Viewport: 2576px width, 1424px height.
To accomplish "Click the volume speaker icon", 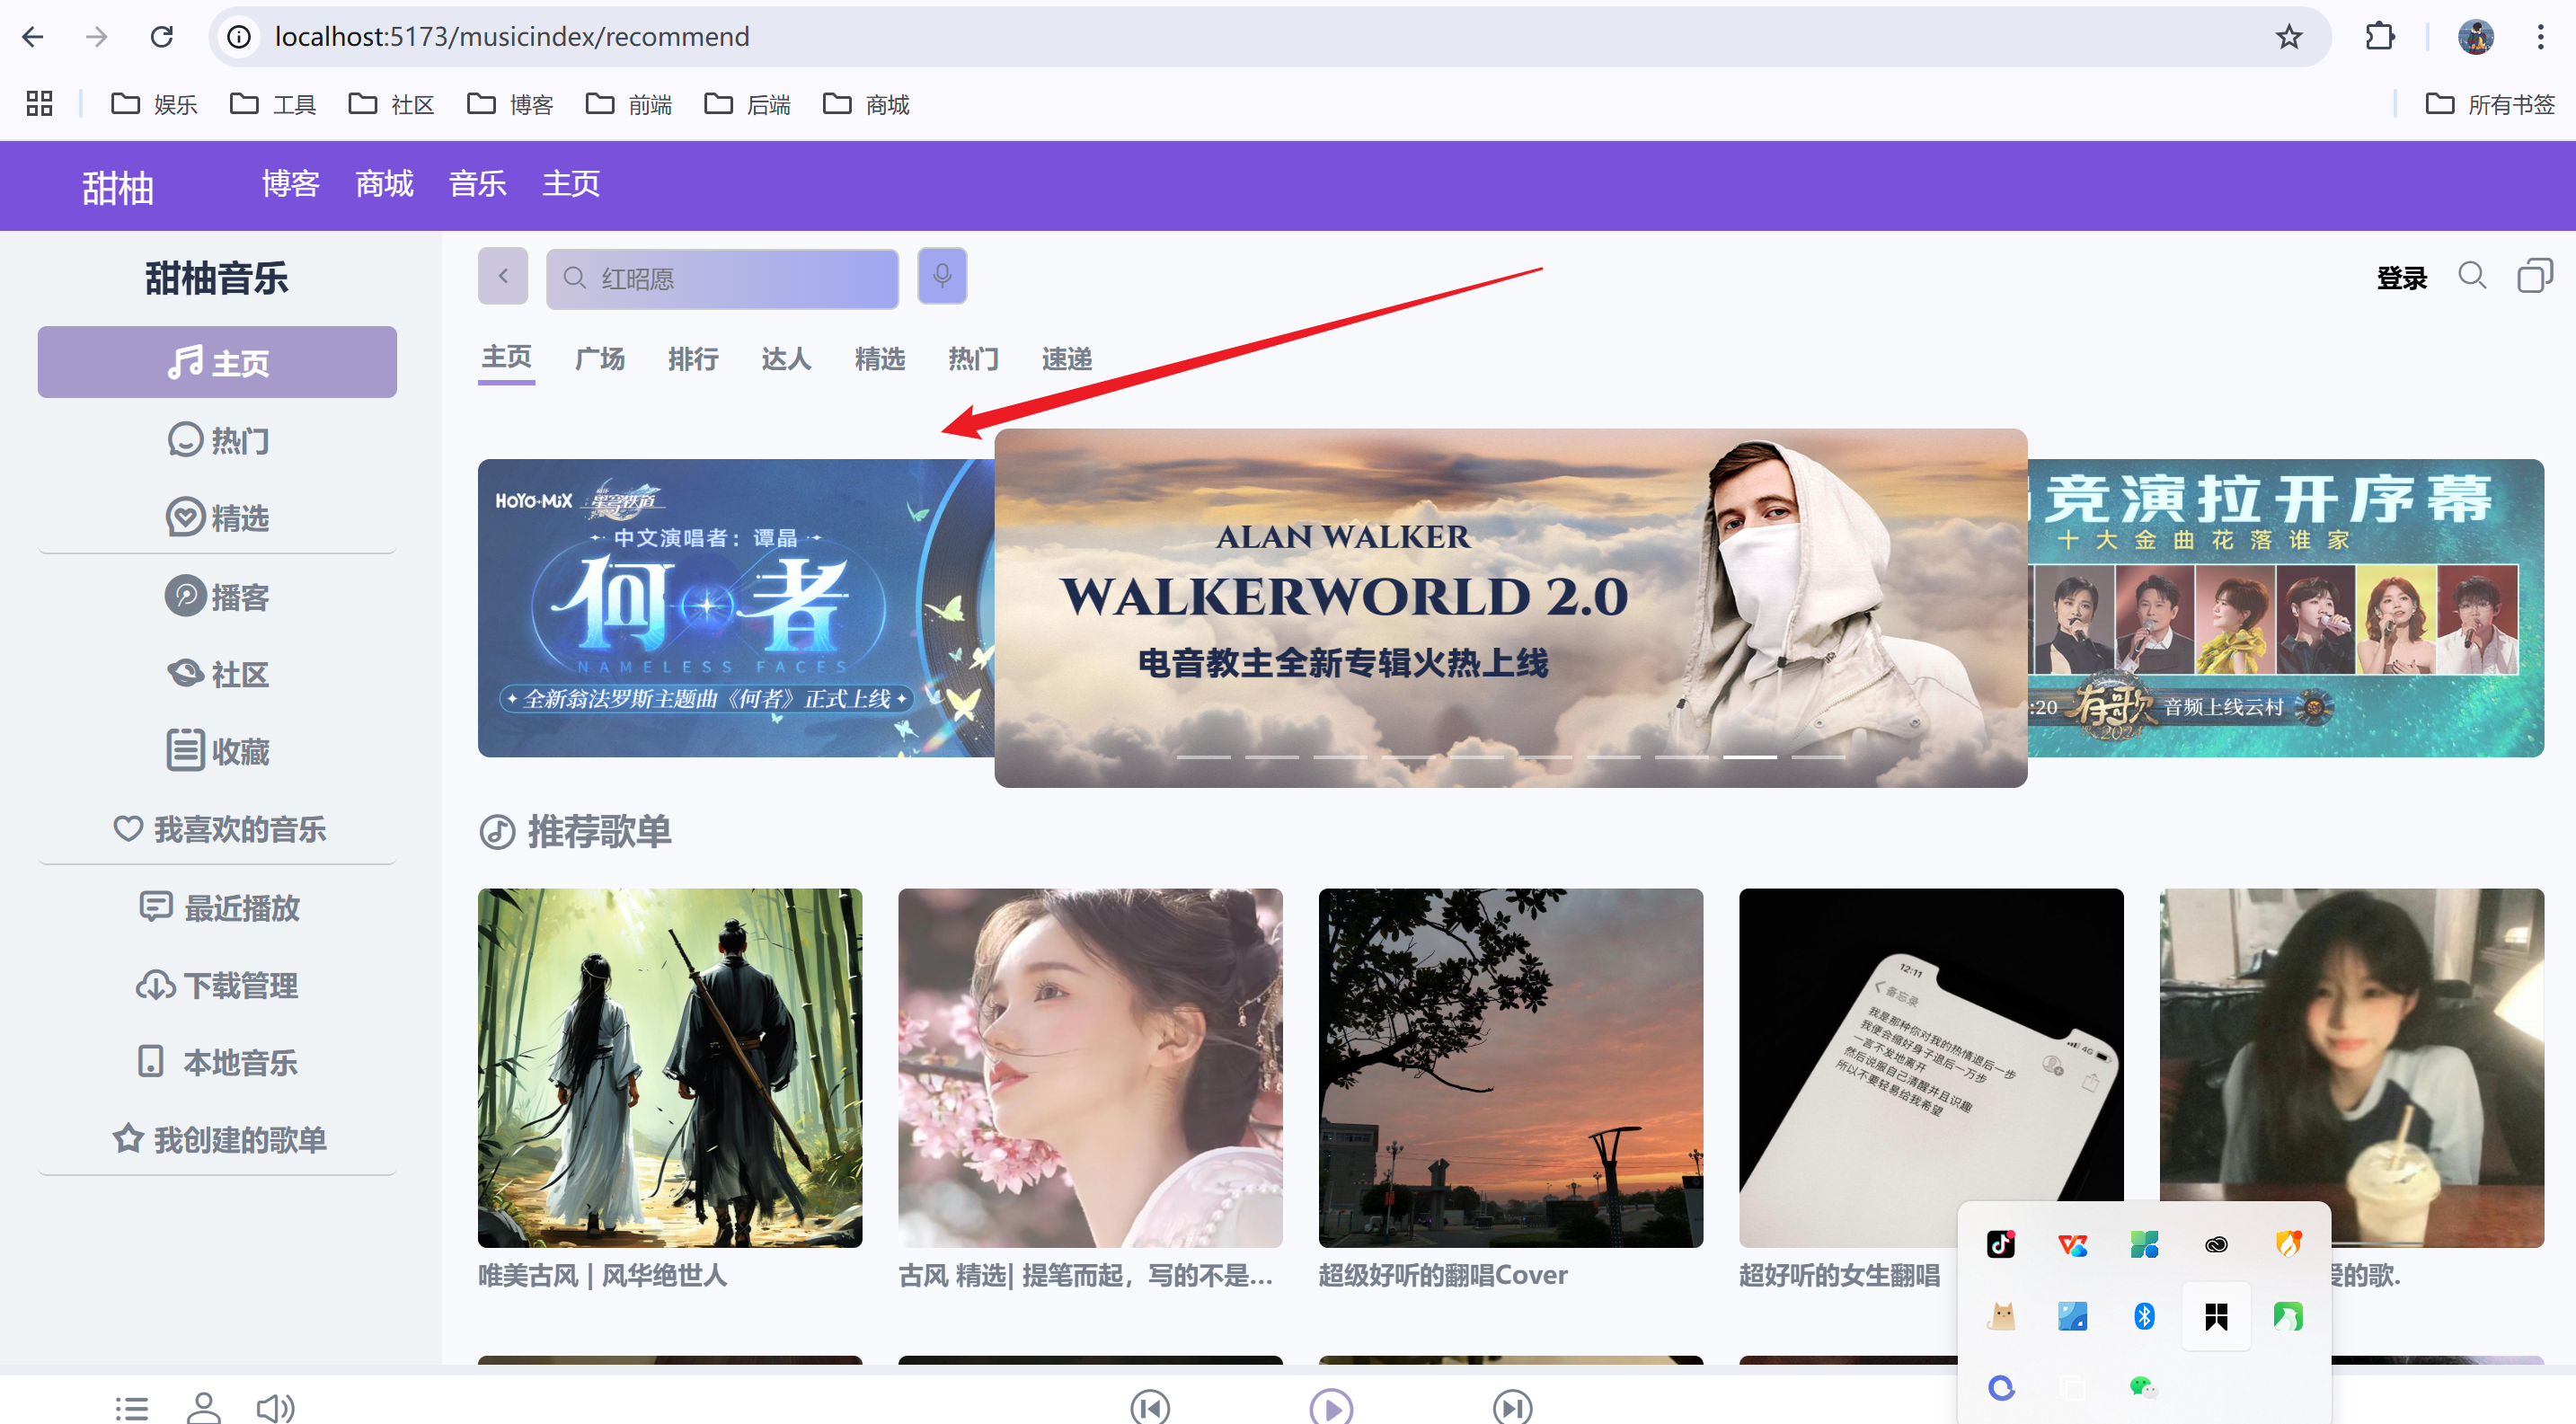I will point(275,1408).
